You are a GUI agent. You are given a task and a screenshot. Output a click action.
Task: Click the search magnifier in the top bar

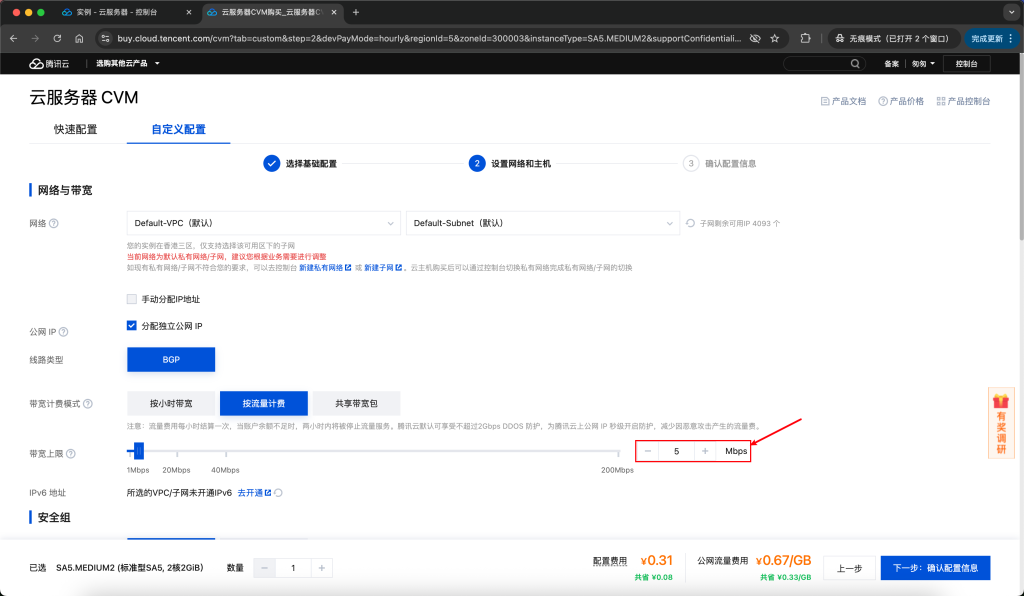coord(855,62)
